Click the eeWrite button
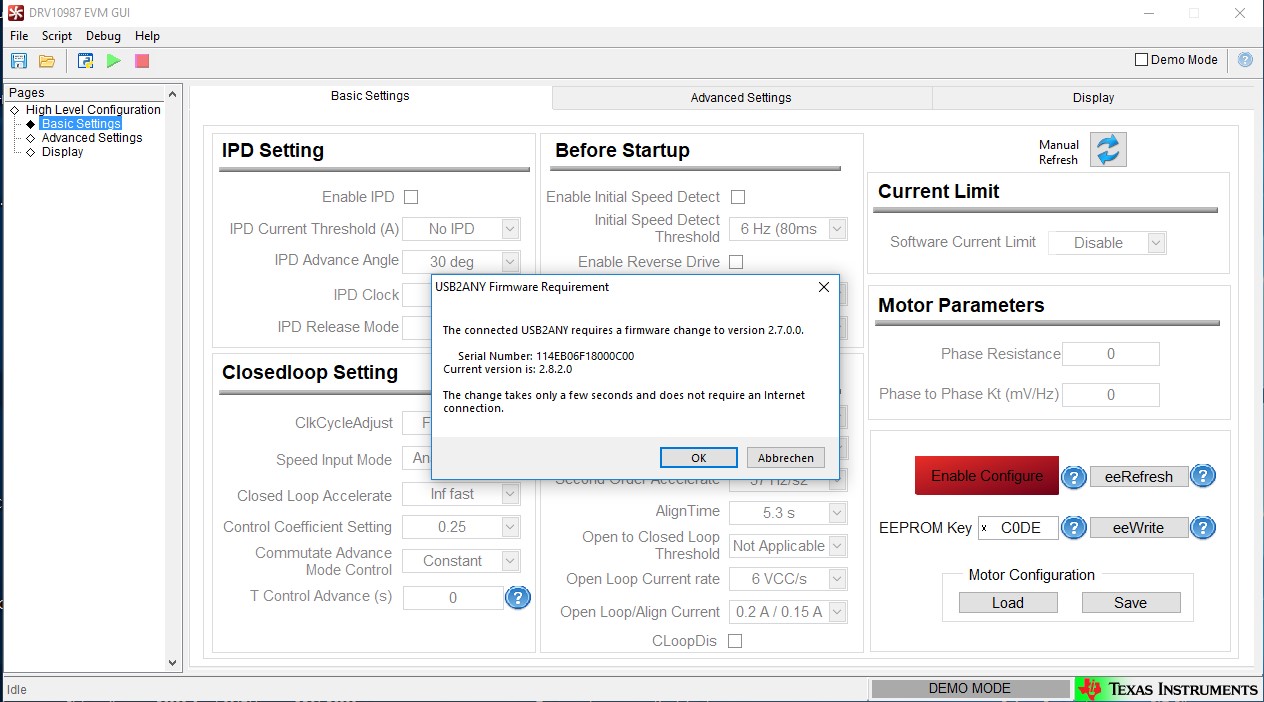Screen dimensions: 1264x702 click(1139, 528)
